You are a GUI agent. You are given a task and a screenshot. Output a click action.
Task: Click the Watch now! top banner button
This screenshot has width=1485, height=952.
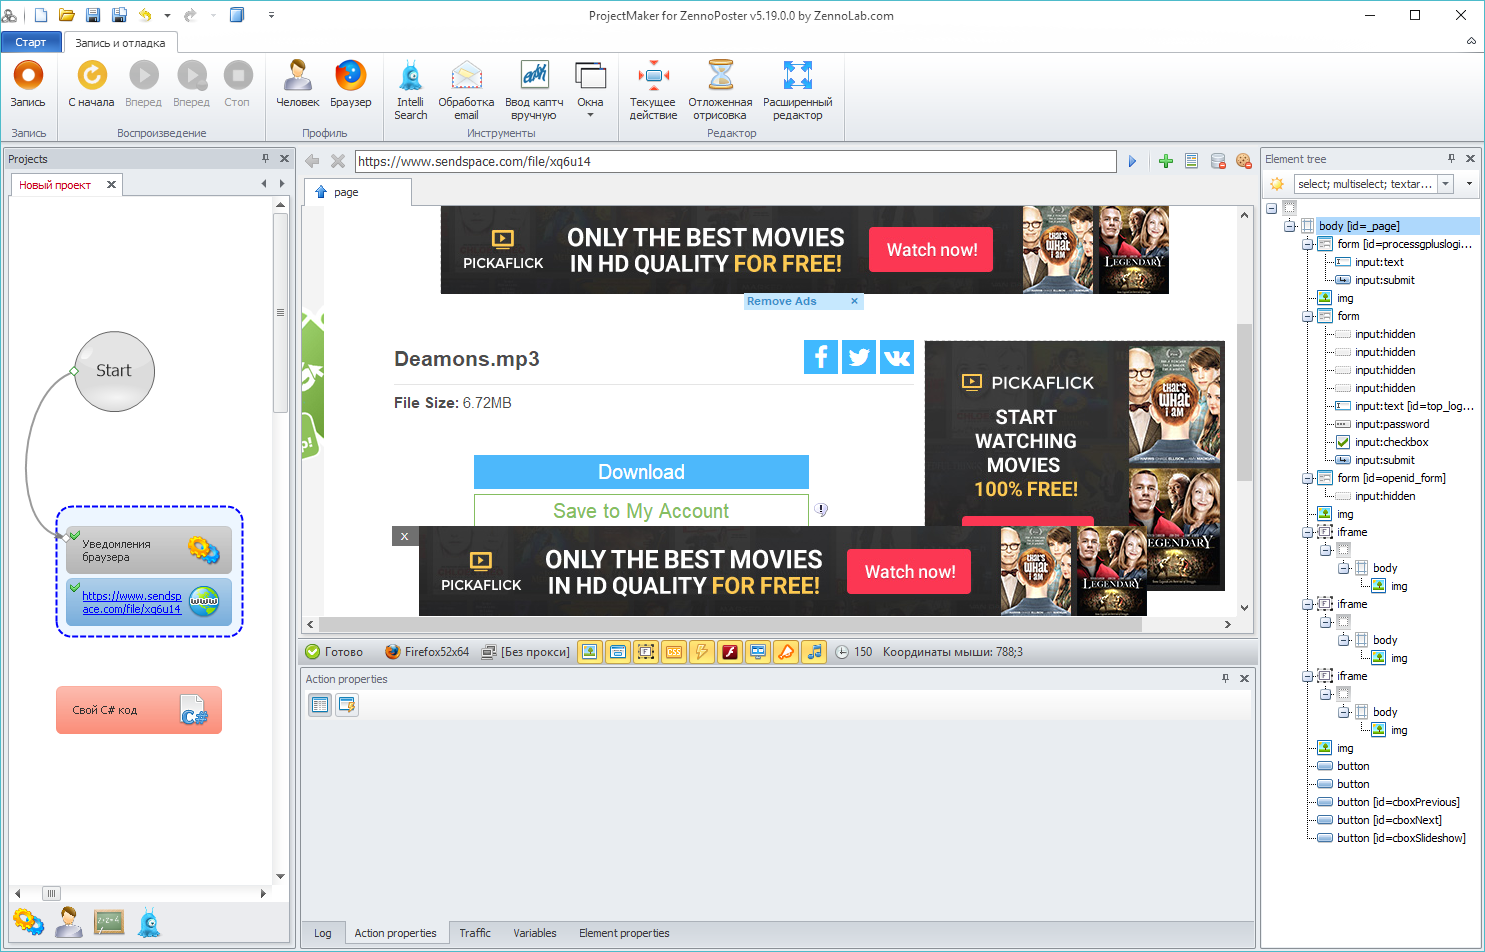[x=932, y=250]
